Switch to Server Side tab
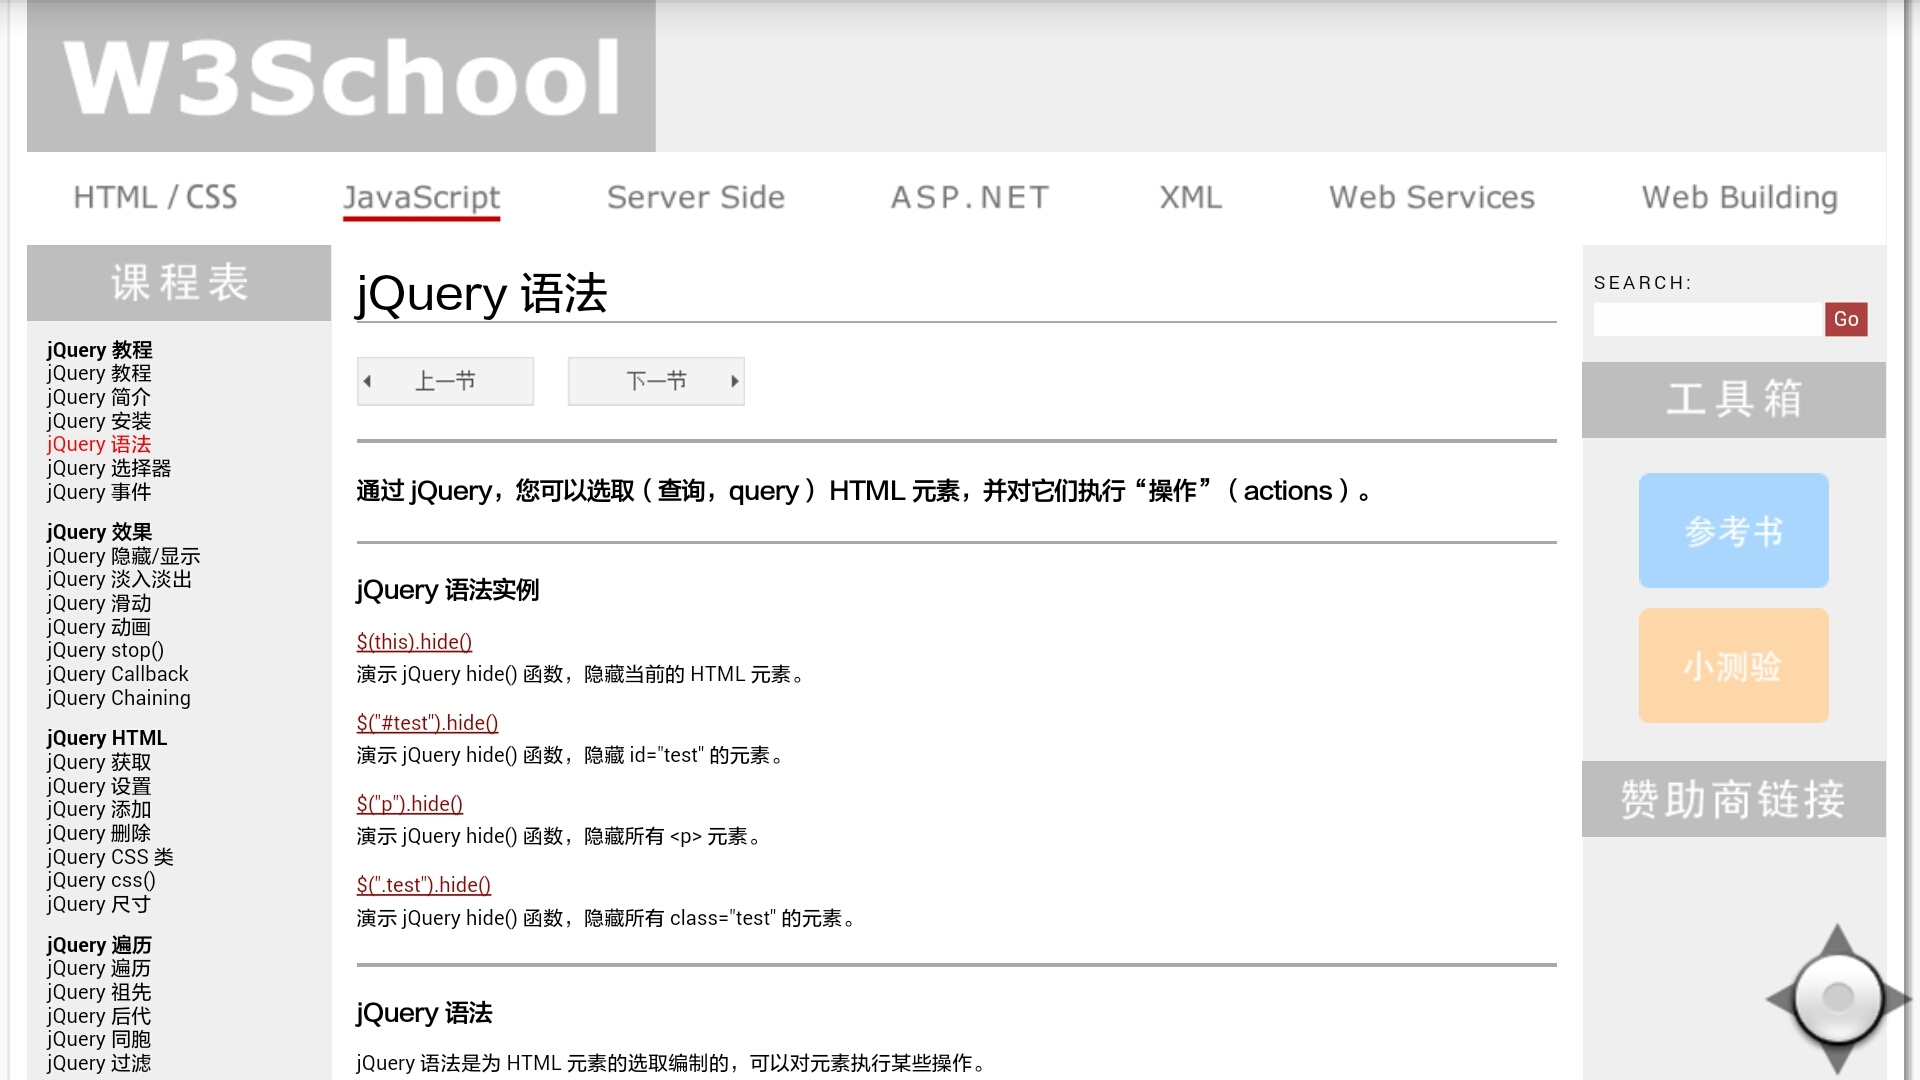The image size is (1920, 1080). (x=696, y=197)
